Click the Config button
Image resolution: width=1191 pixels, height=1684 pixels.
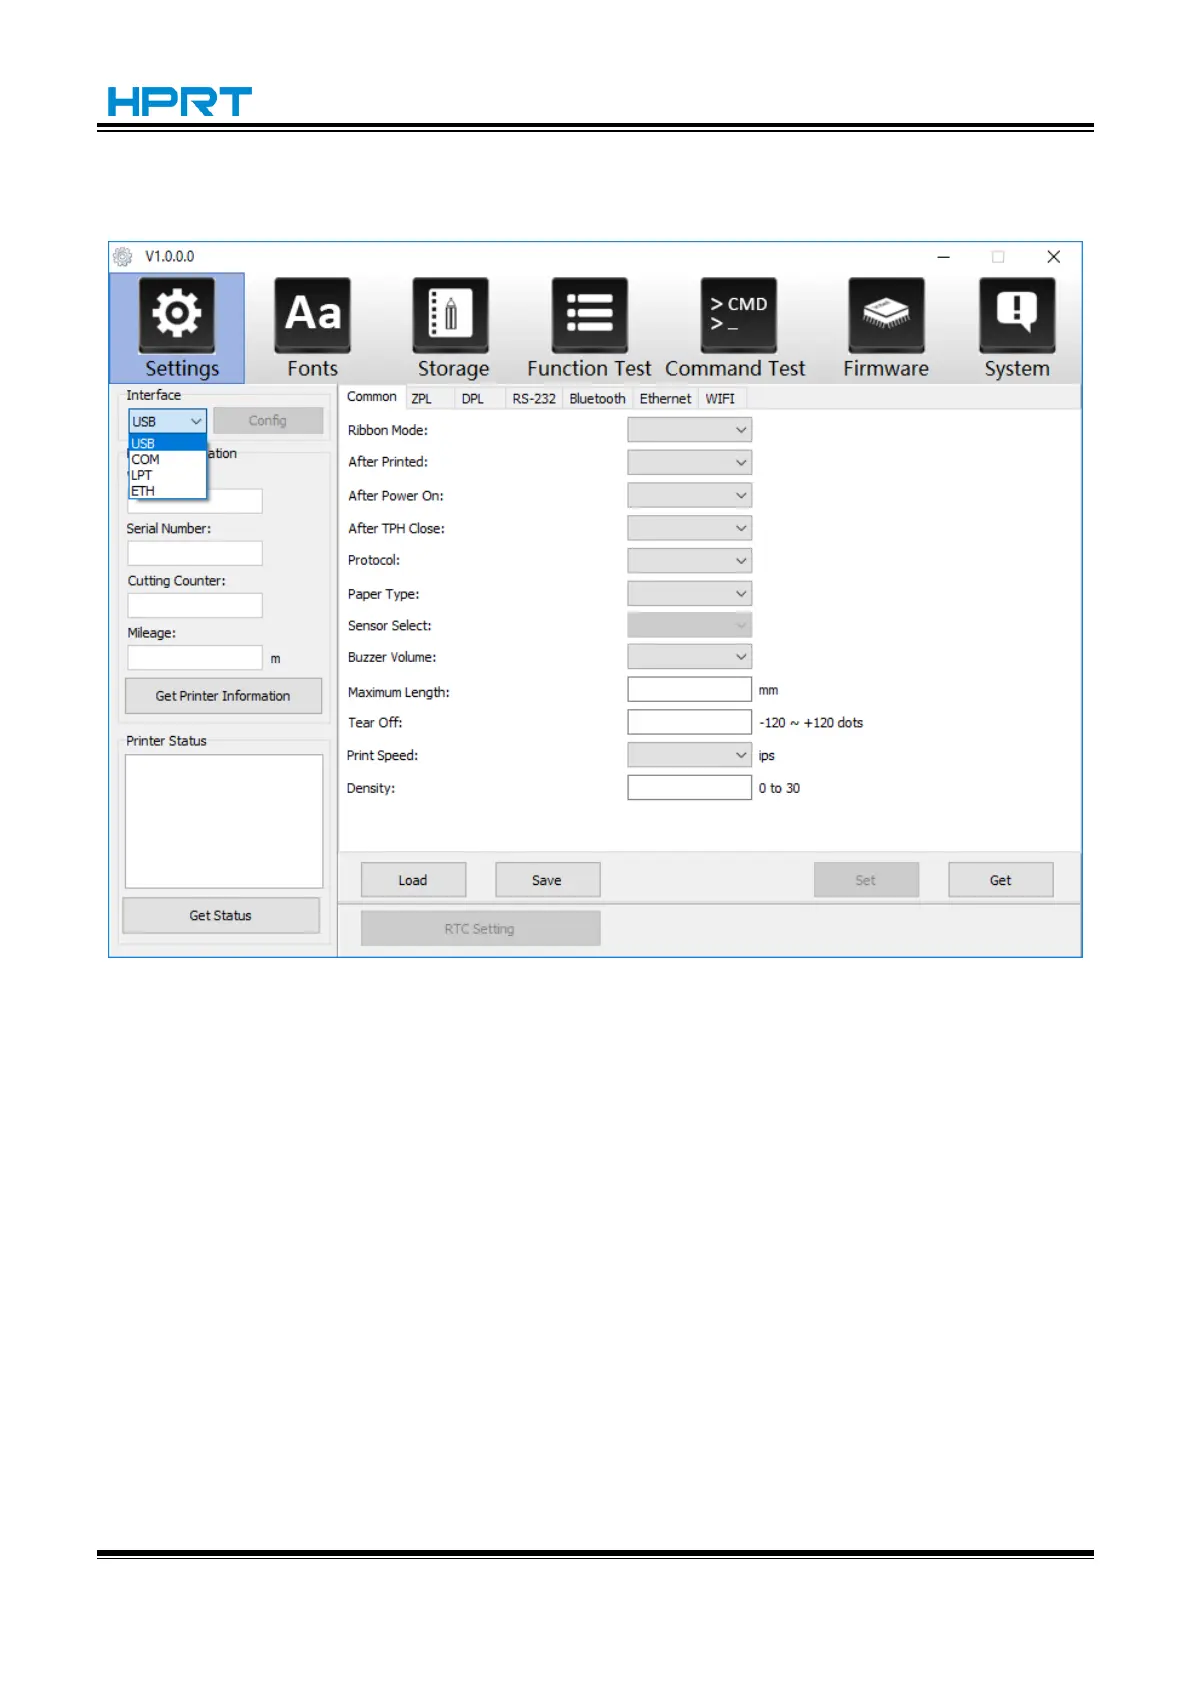pyautogui.click(x=268, y=421)
